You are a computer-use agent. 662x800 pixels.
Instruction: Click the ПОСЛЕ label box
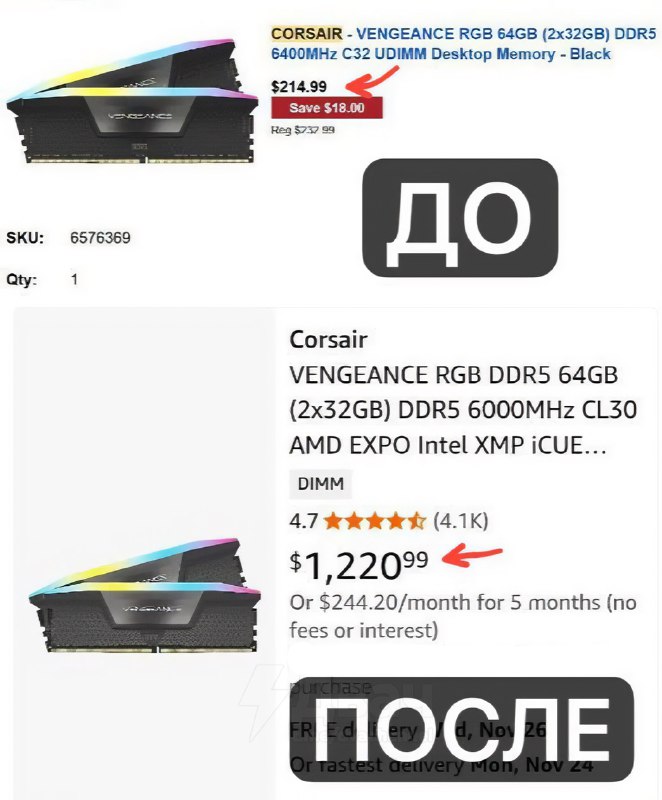click(462, 730)
